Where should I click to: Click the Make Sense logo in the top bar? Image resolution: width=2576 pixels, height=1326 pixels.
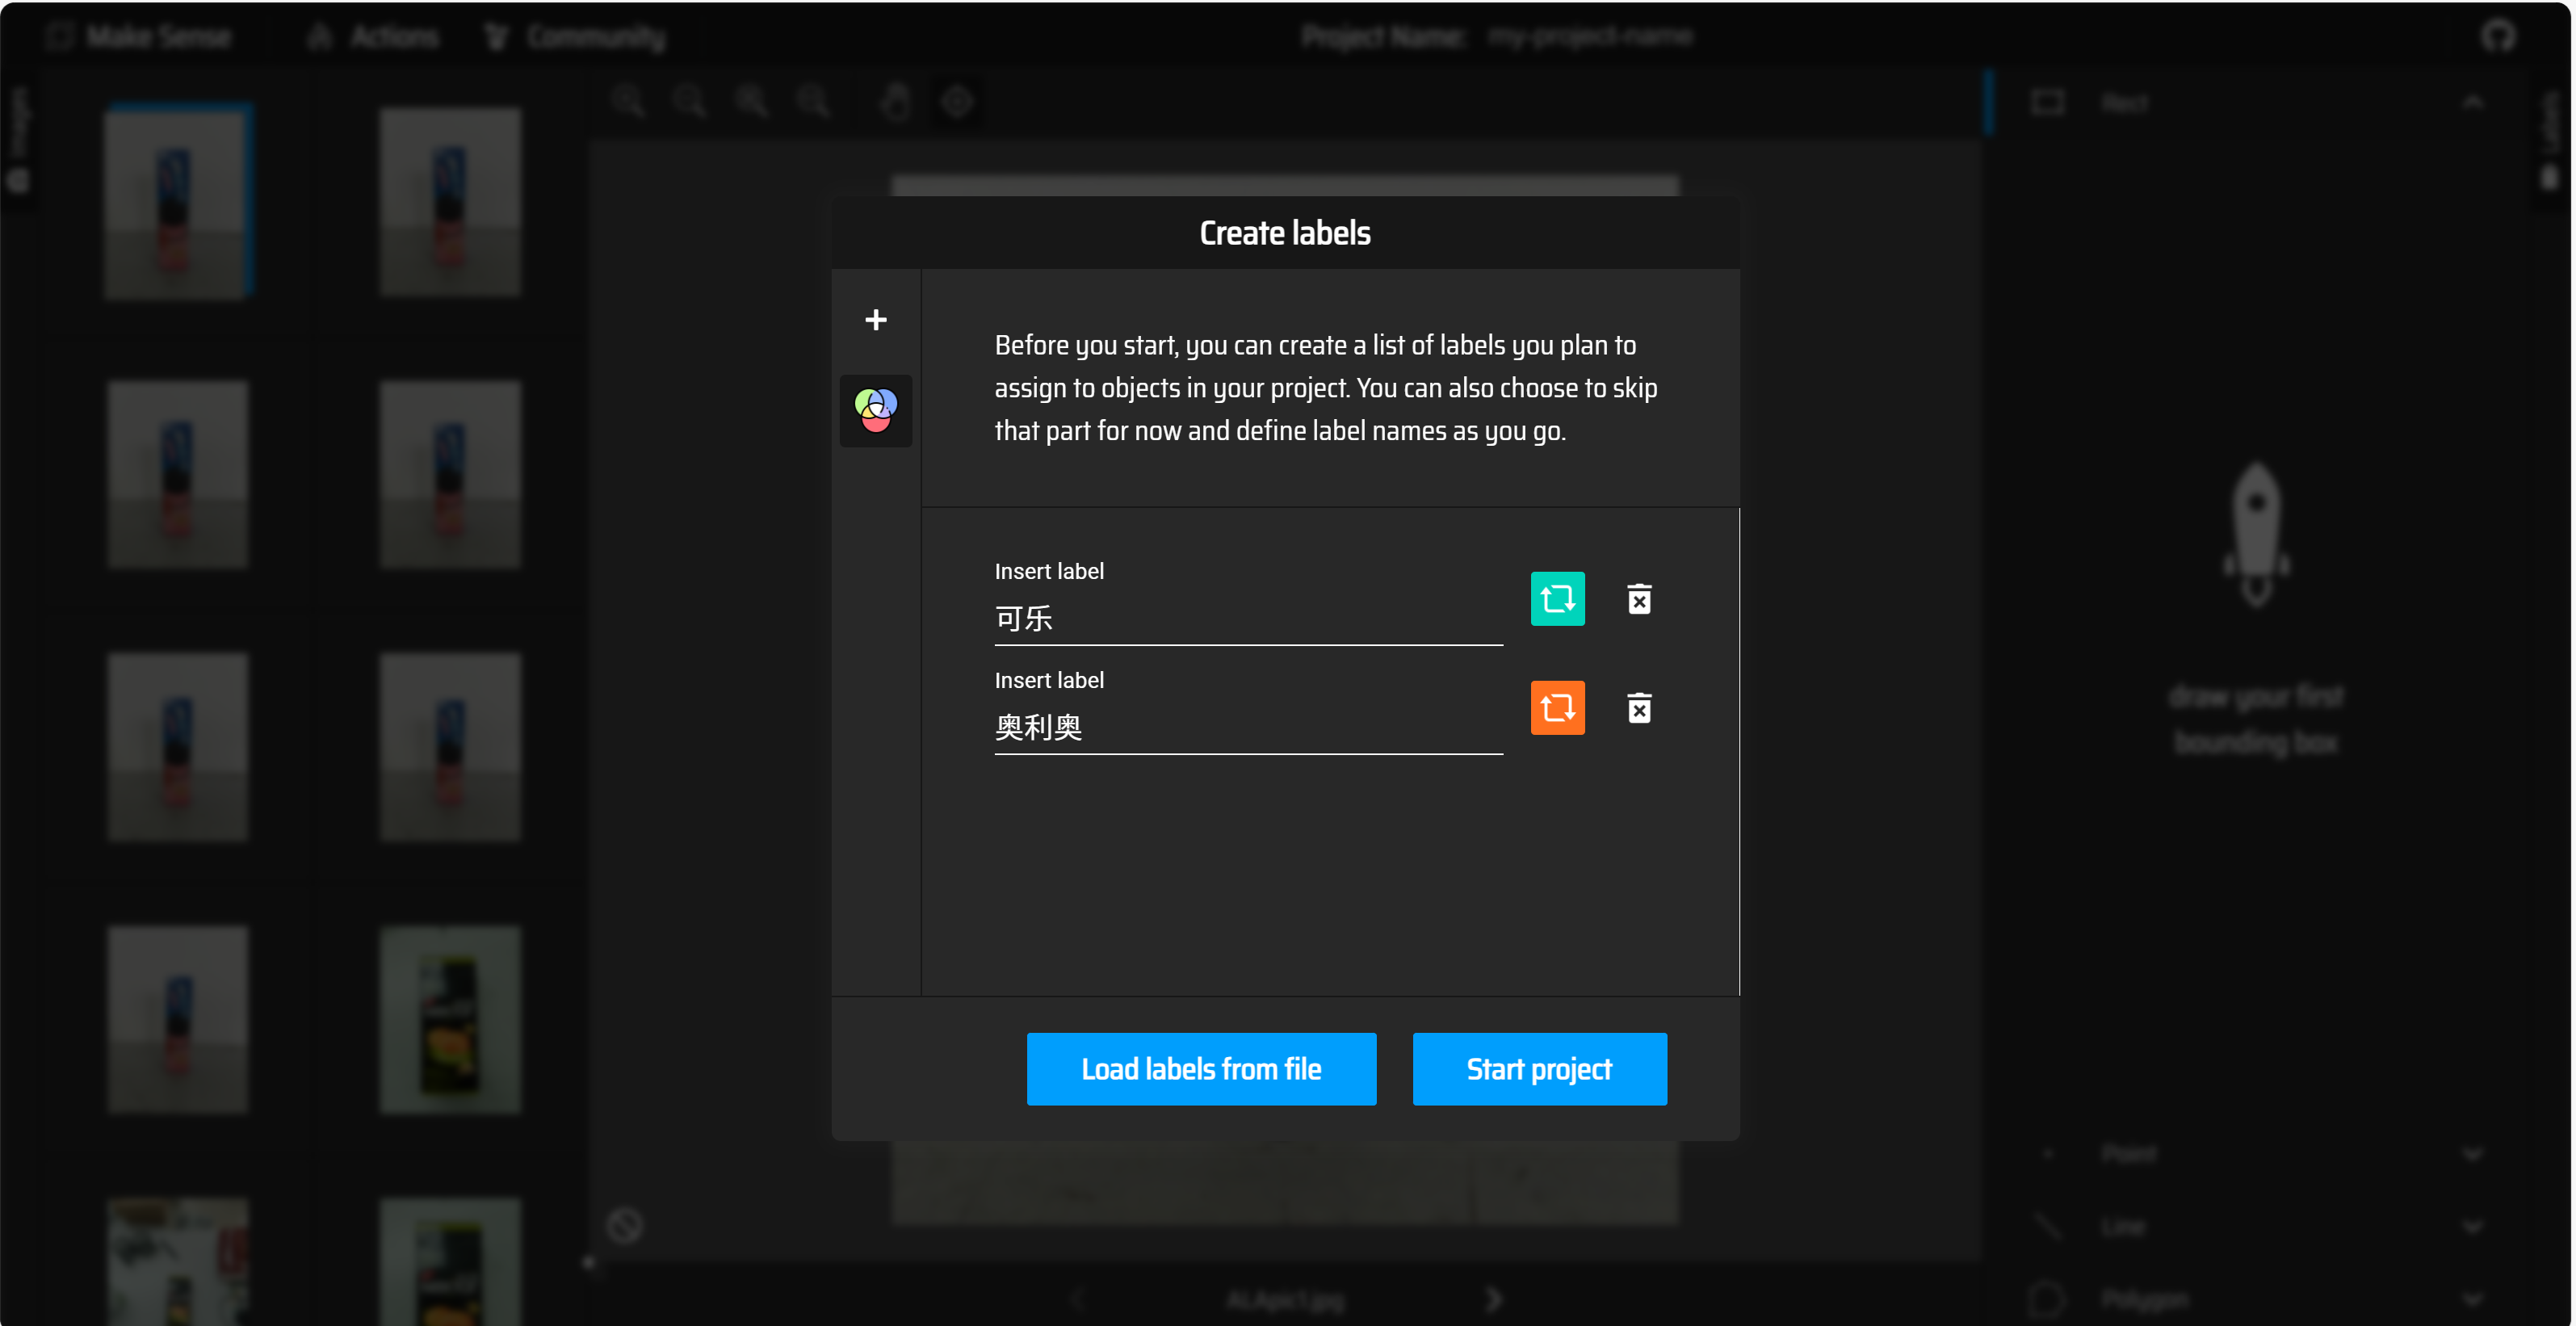point(140,37)
